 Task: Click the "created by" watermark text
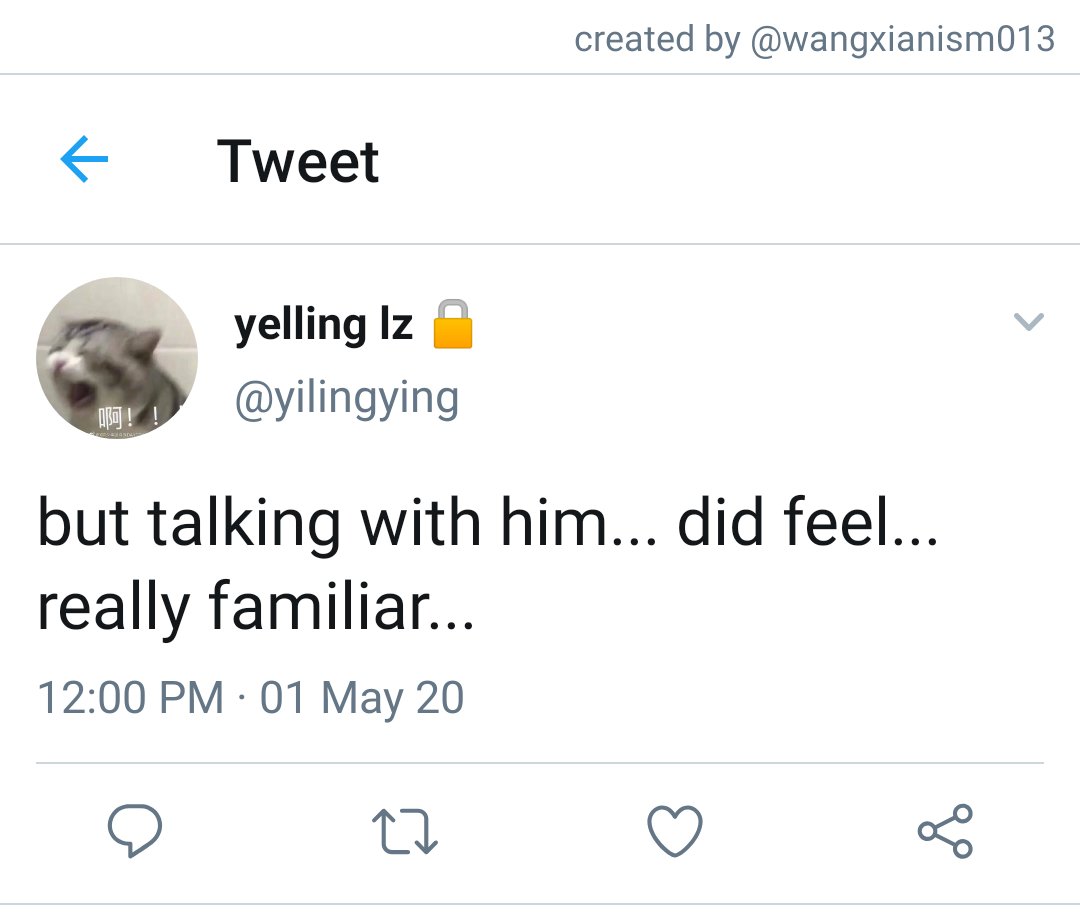point(656,39)
